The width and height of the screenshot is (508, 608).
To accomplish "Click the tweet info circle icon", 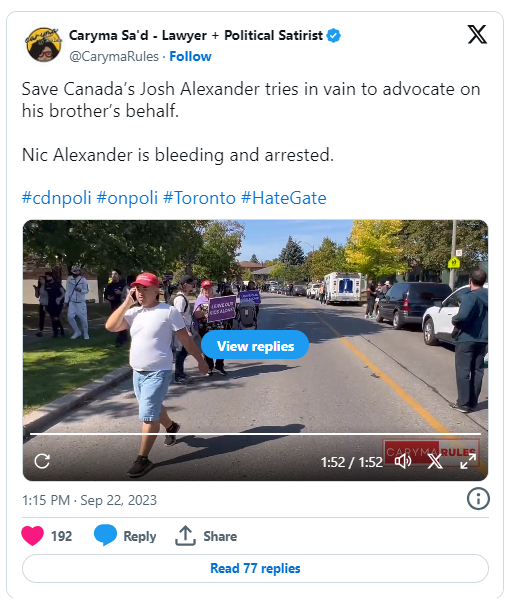I will point(478,499).
